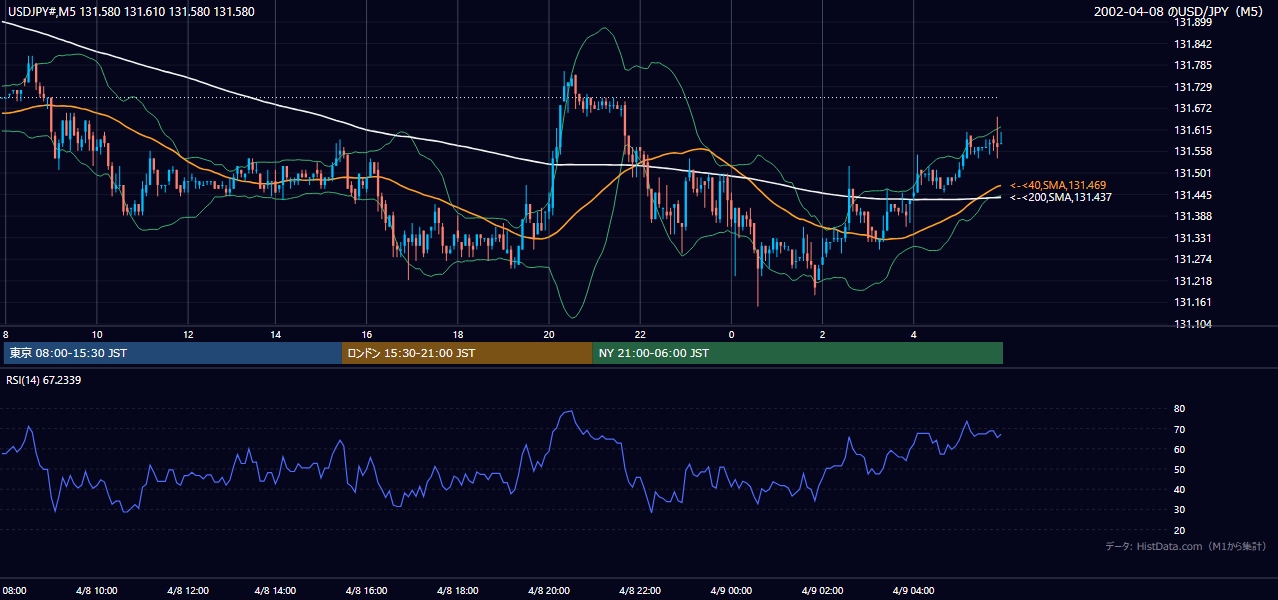Click price axis label 131.274

pos(1194,259)
